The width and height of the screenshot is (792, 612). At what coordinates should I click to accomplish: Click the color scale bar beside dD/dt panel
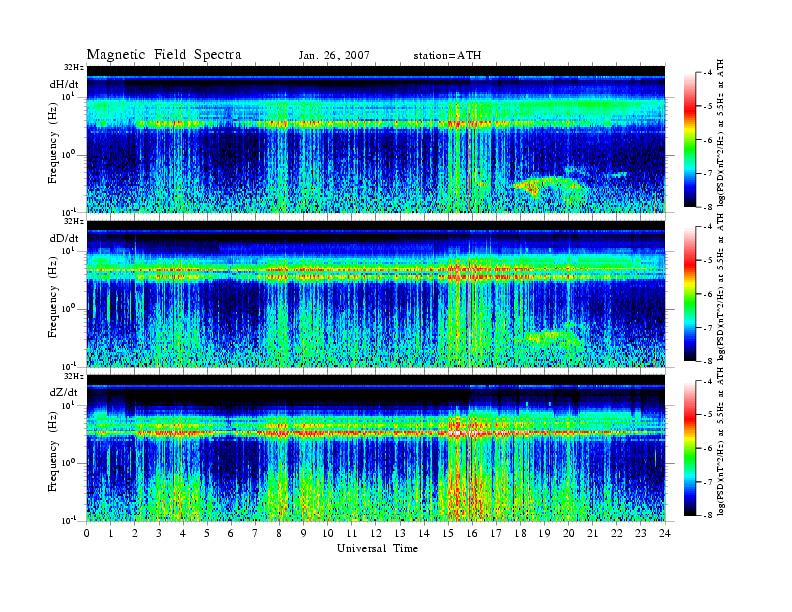[690, 294]
